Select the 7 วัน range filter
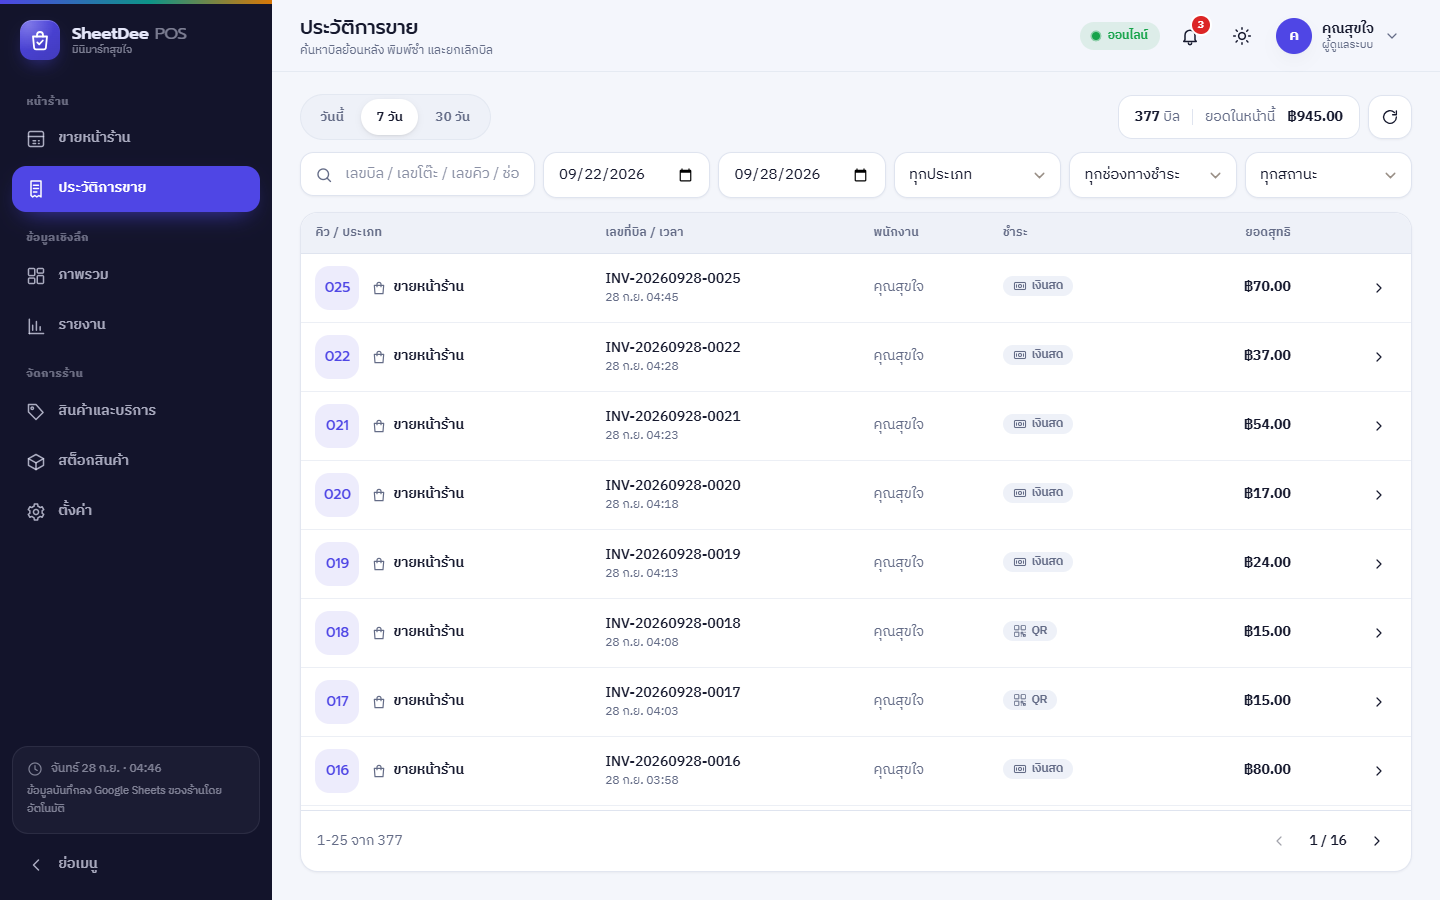Screen dimensions: 1440x900 [x=389, y=117]
